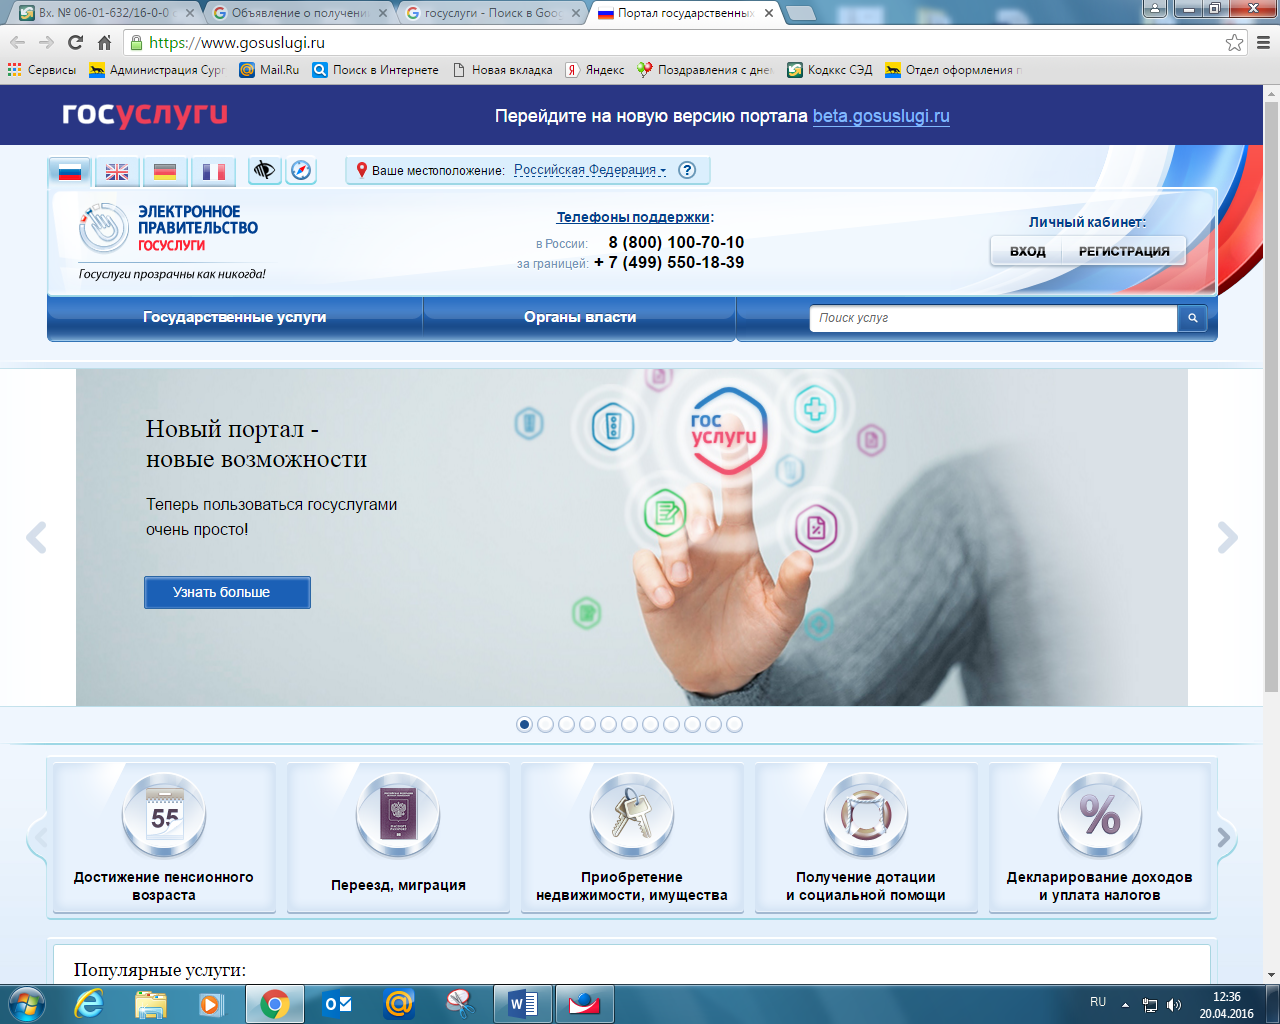
Task: Click the РЕГИСТРАЦИЯ button
Action: (x=1124, y=251)
